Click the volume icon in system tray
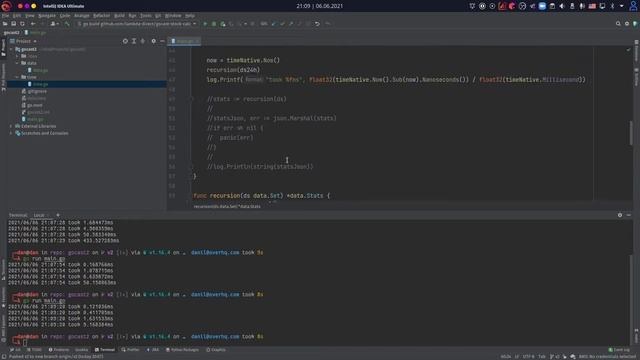This screenshot has height=360, width=640. (562, 6)
